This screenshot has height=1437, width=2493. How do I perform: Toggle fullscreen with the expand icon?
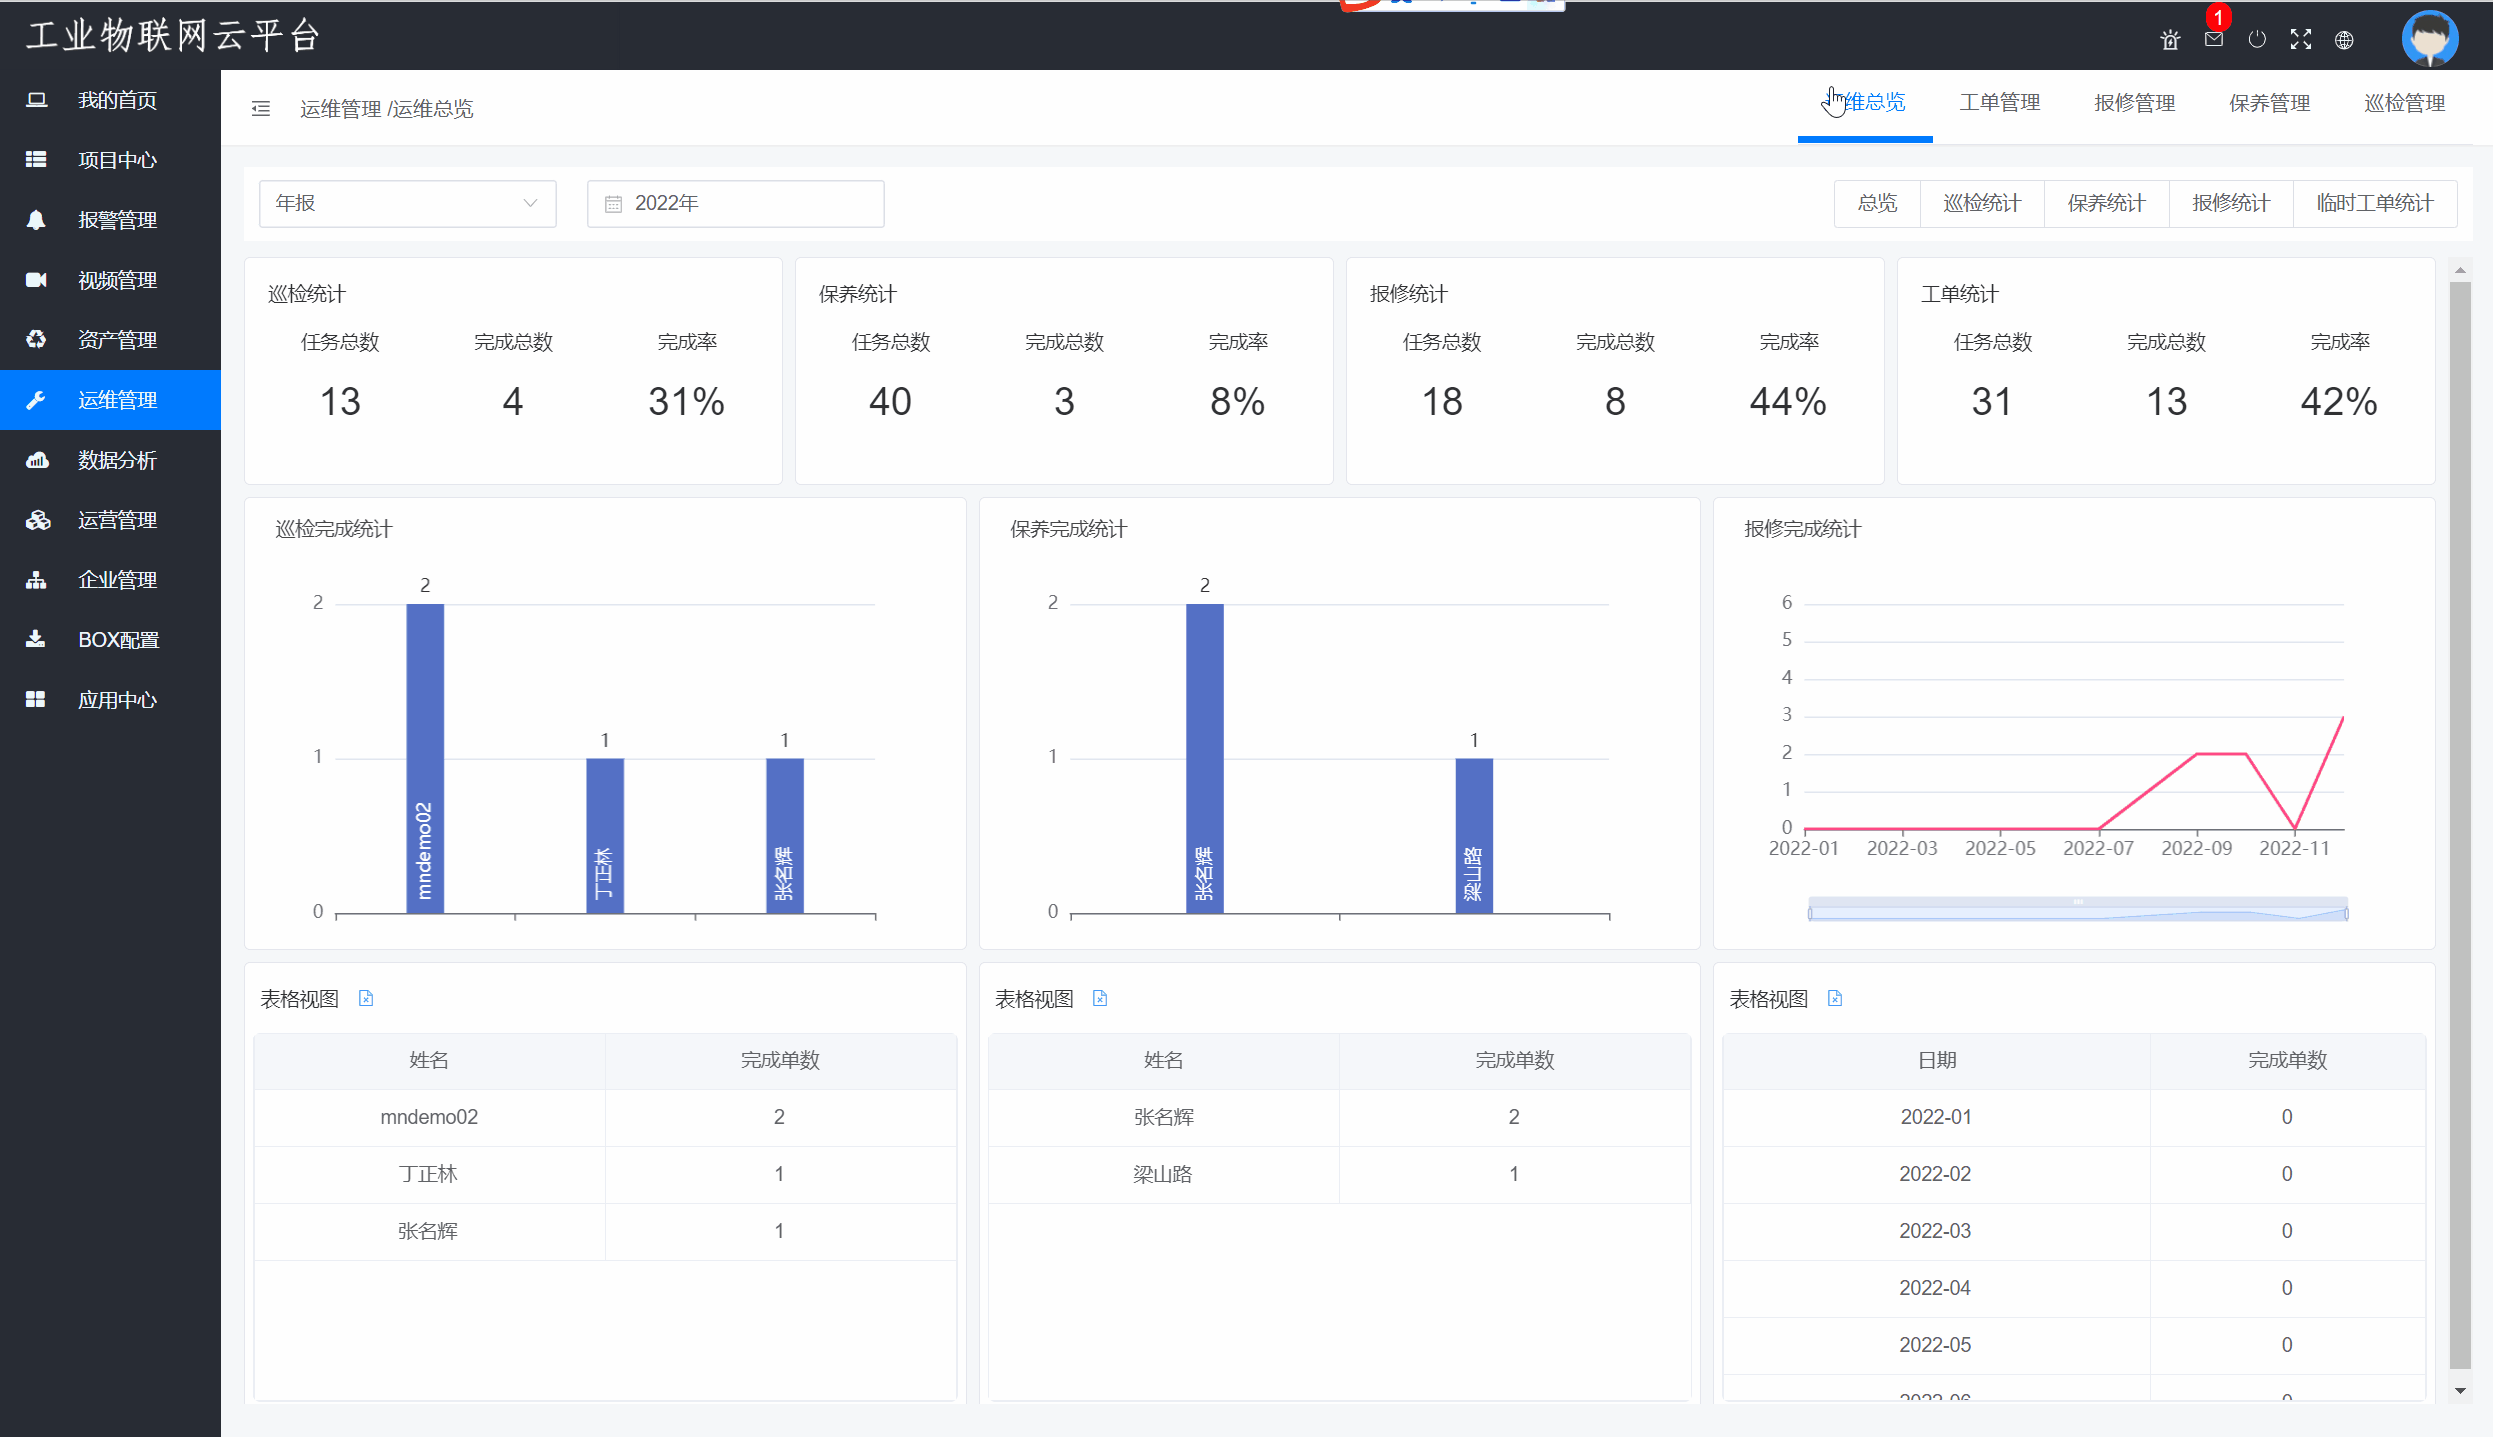[2301, 40]
